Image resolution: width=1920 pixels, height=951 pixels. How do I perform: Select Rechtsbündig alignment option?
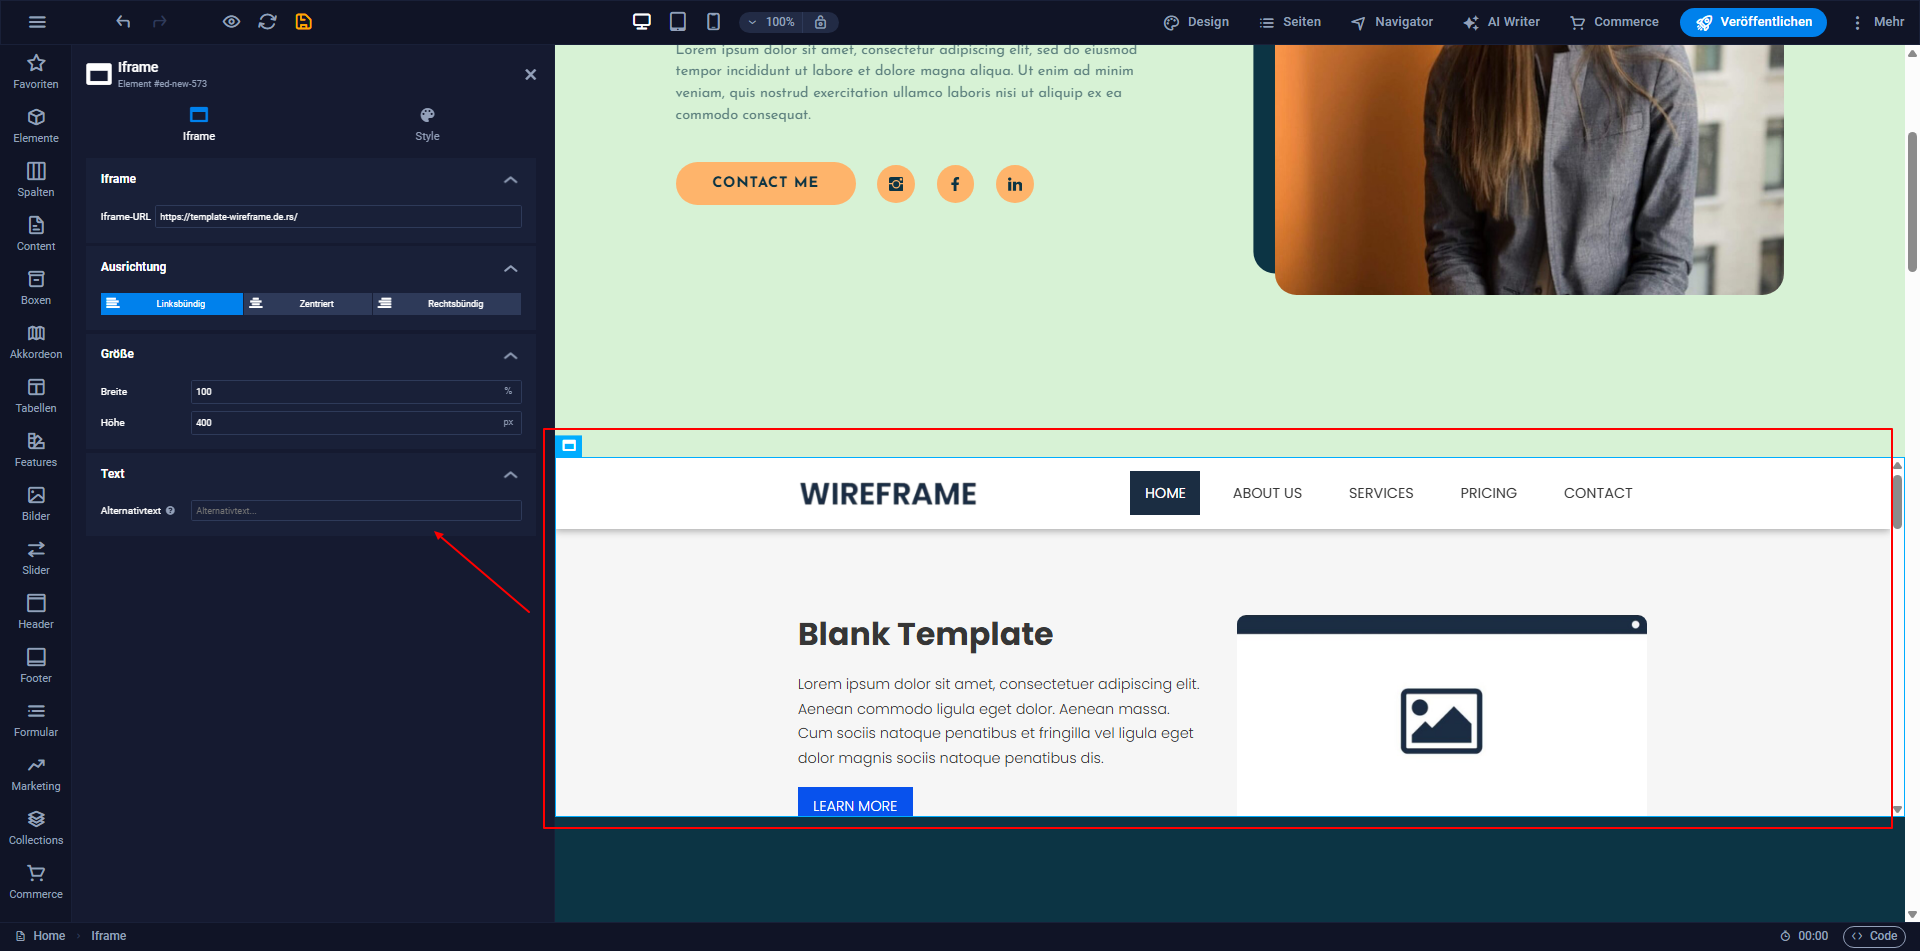point(447,304)
